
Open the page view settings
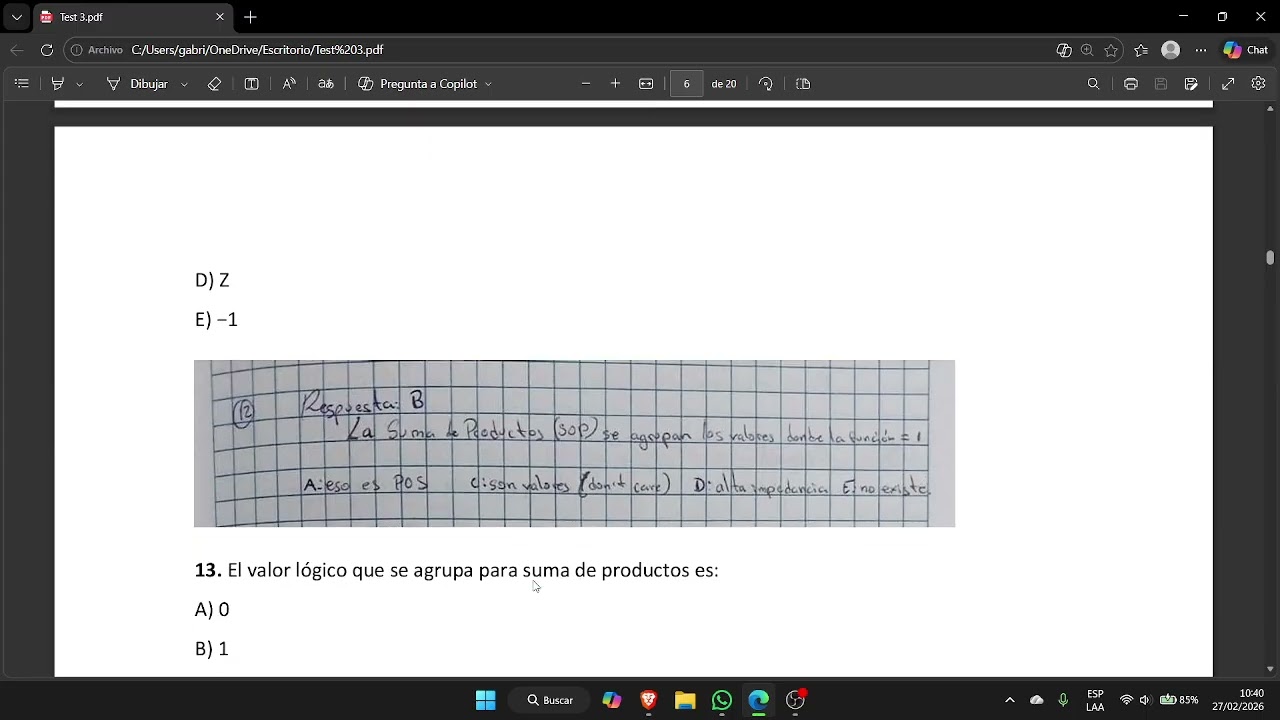tap(803, 84)
